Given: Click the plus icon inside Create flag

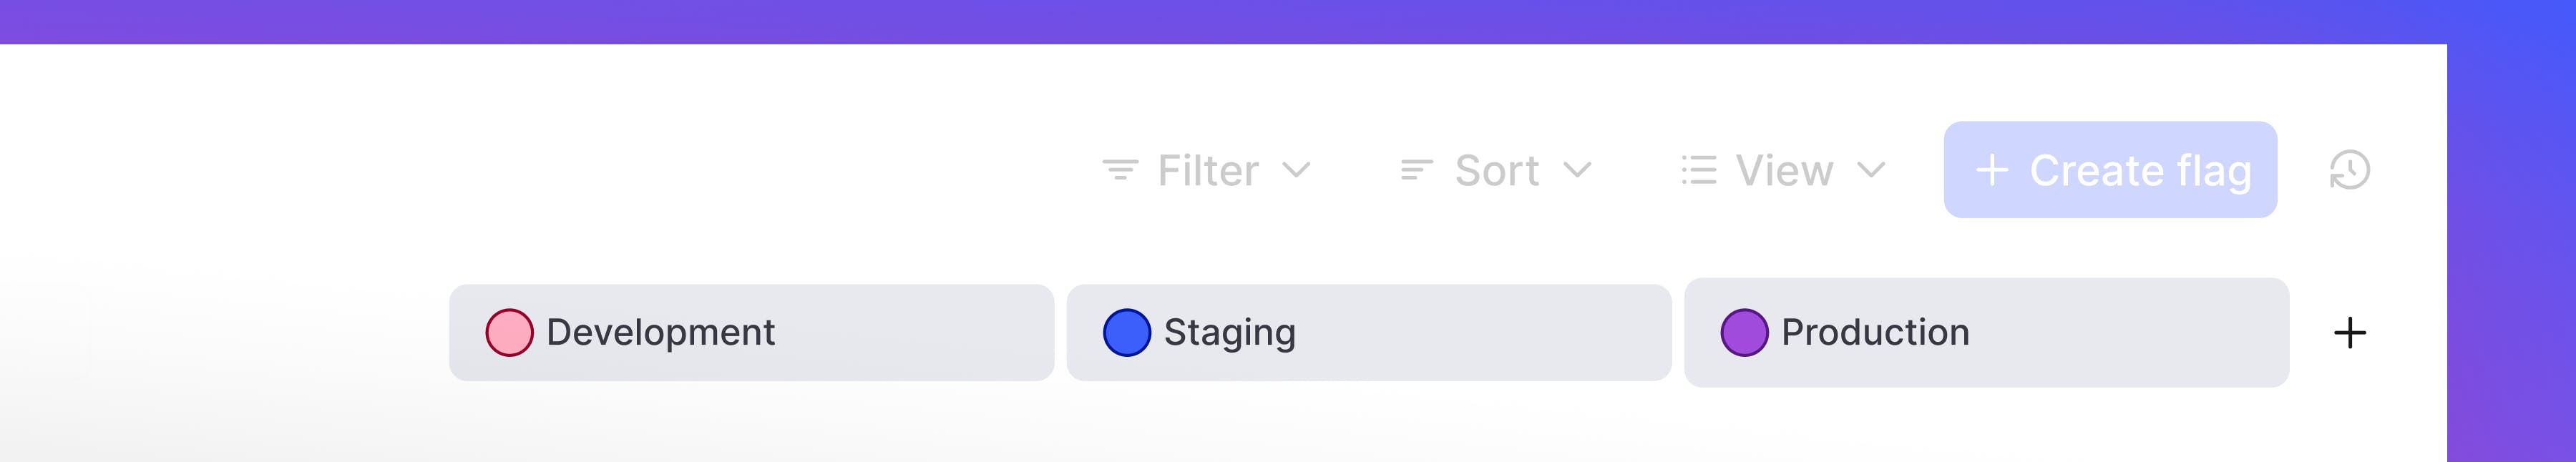Looking at the screenshot, I should point(1991,170).
